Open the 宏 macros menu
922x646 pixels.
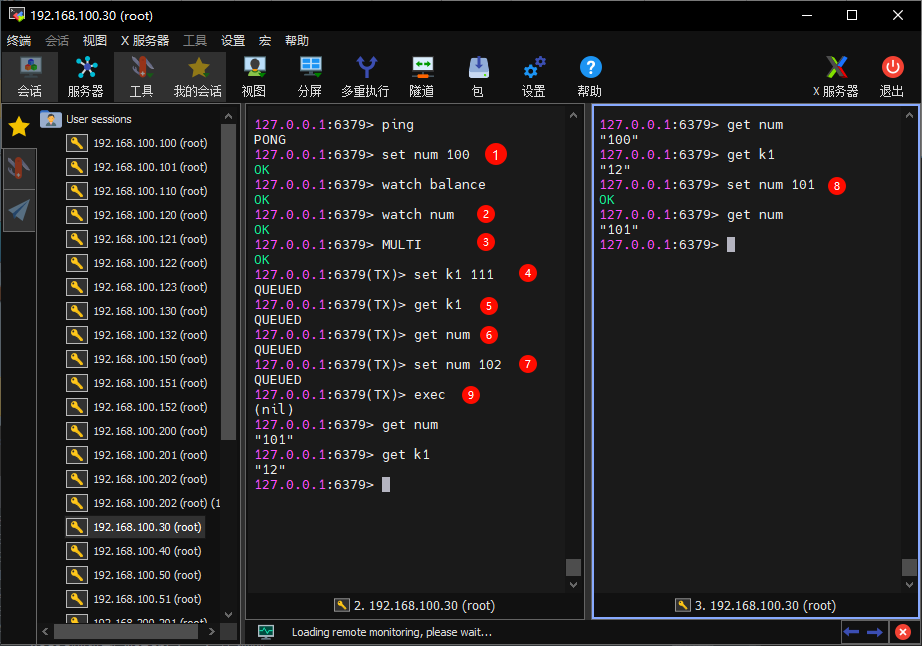pyautogui.click(x=265, y=41)
